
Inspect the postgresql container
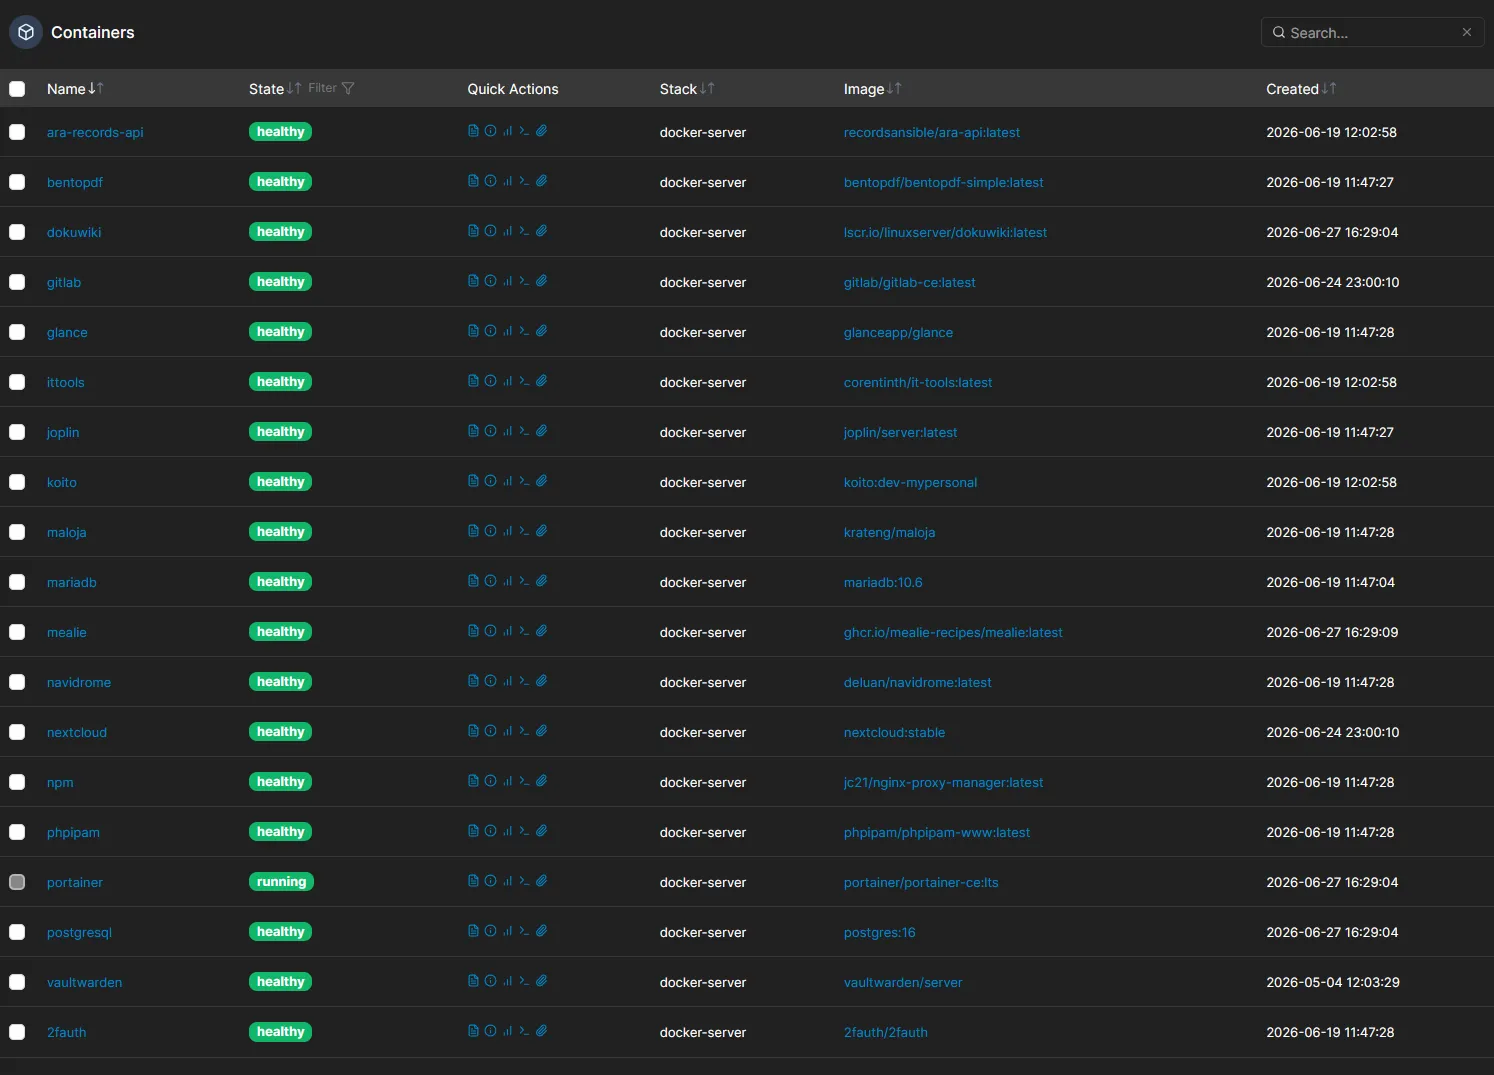click(x=490, y=931)
